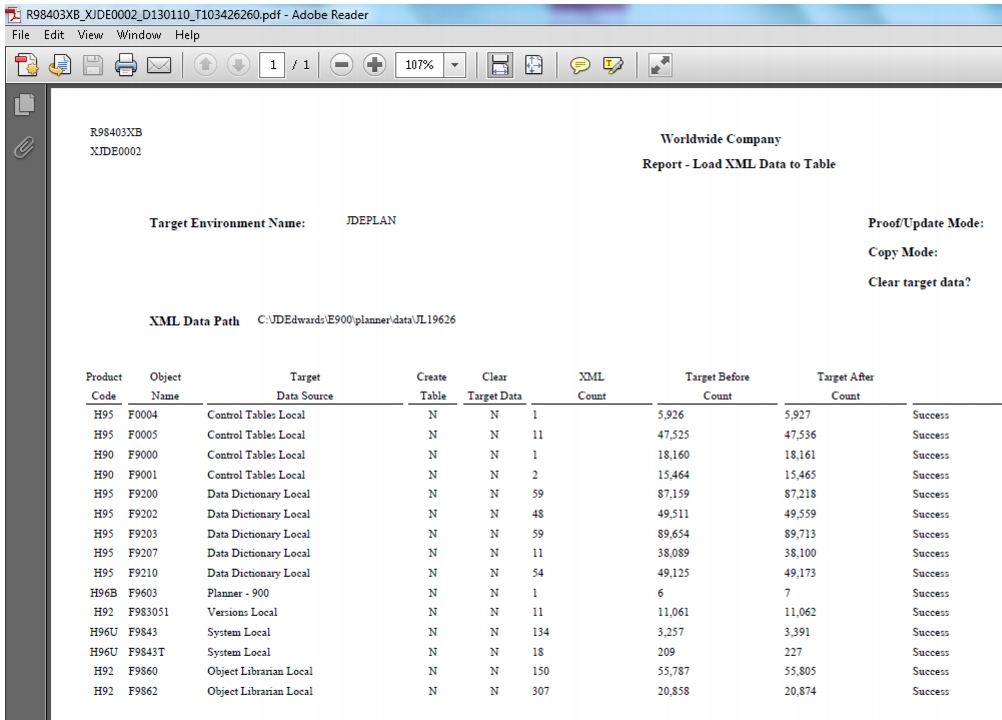Open the zoom percentage dropdown arrow
The image size is (1002, 720).
[x=454, y=65]
